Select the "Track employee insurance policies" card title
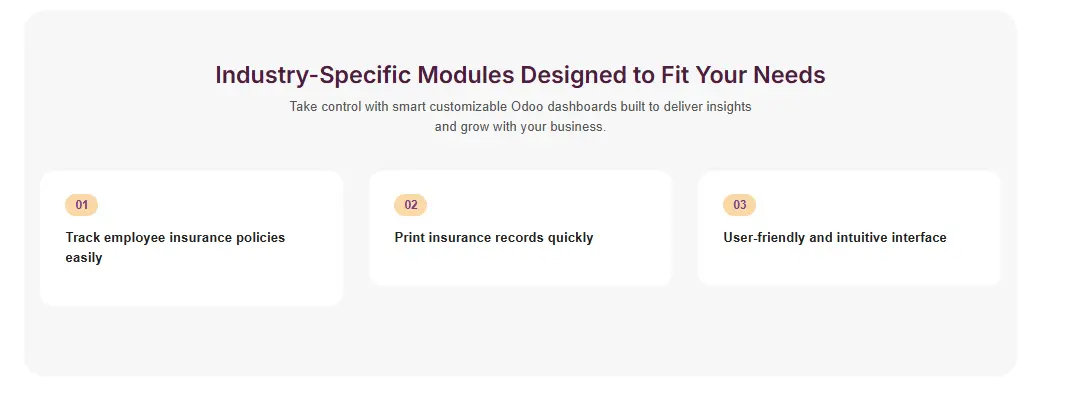Screen dimensions: 1077x400 click(x=175, y=238)
